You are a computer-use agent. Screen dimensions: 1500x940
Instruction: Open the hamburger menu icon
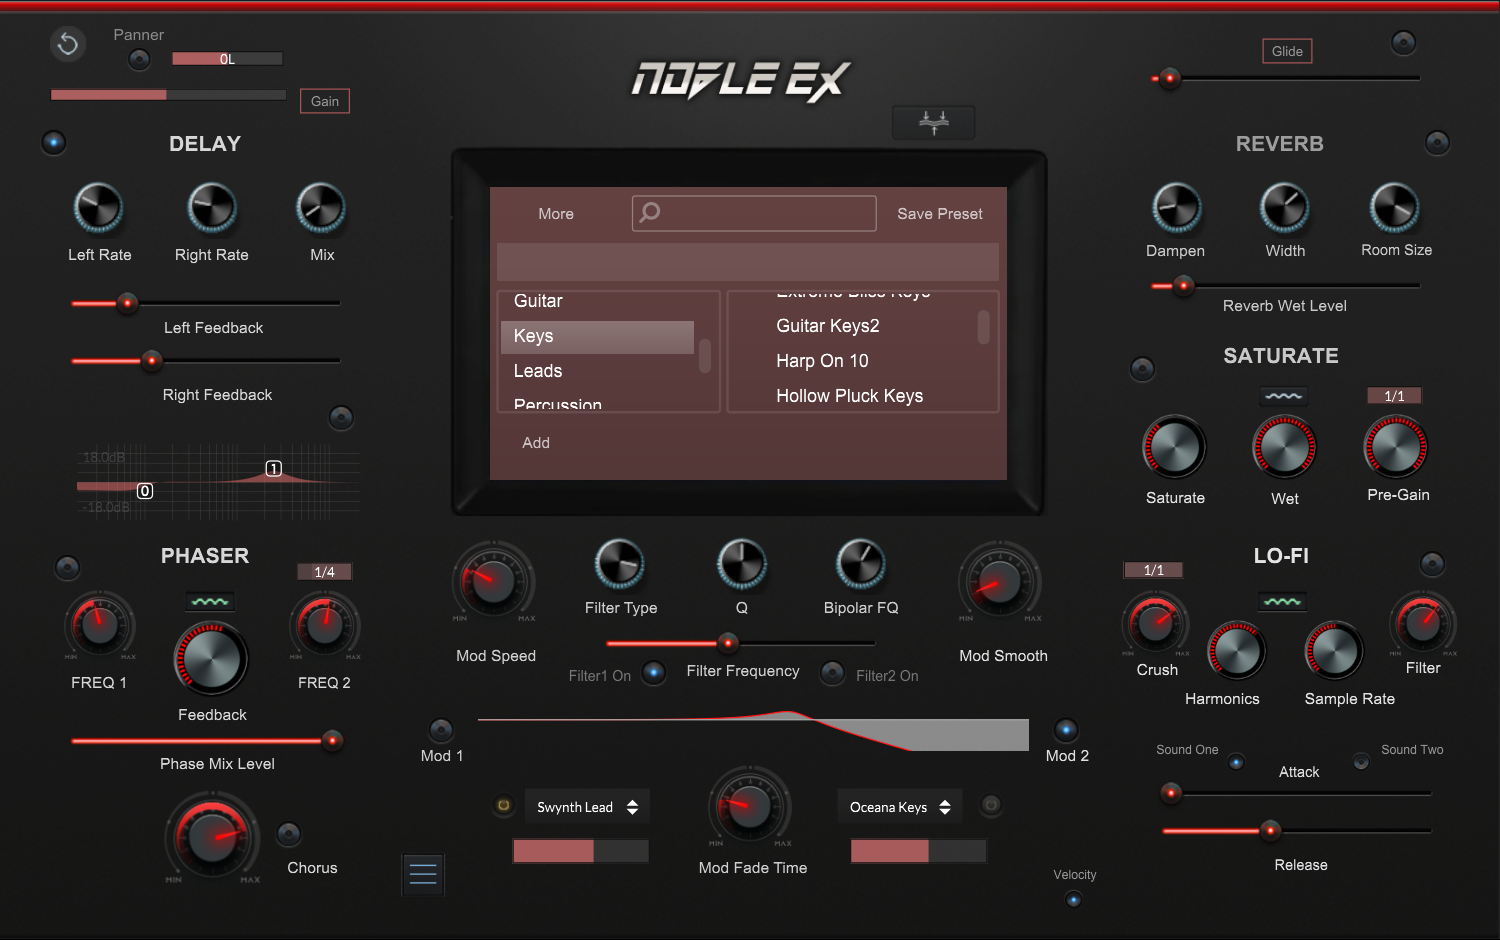click(423, 874)
